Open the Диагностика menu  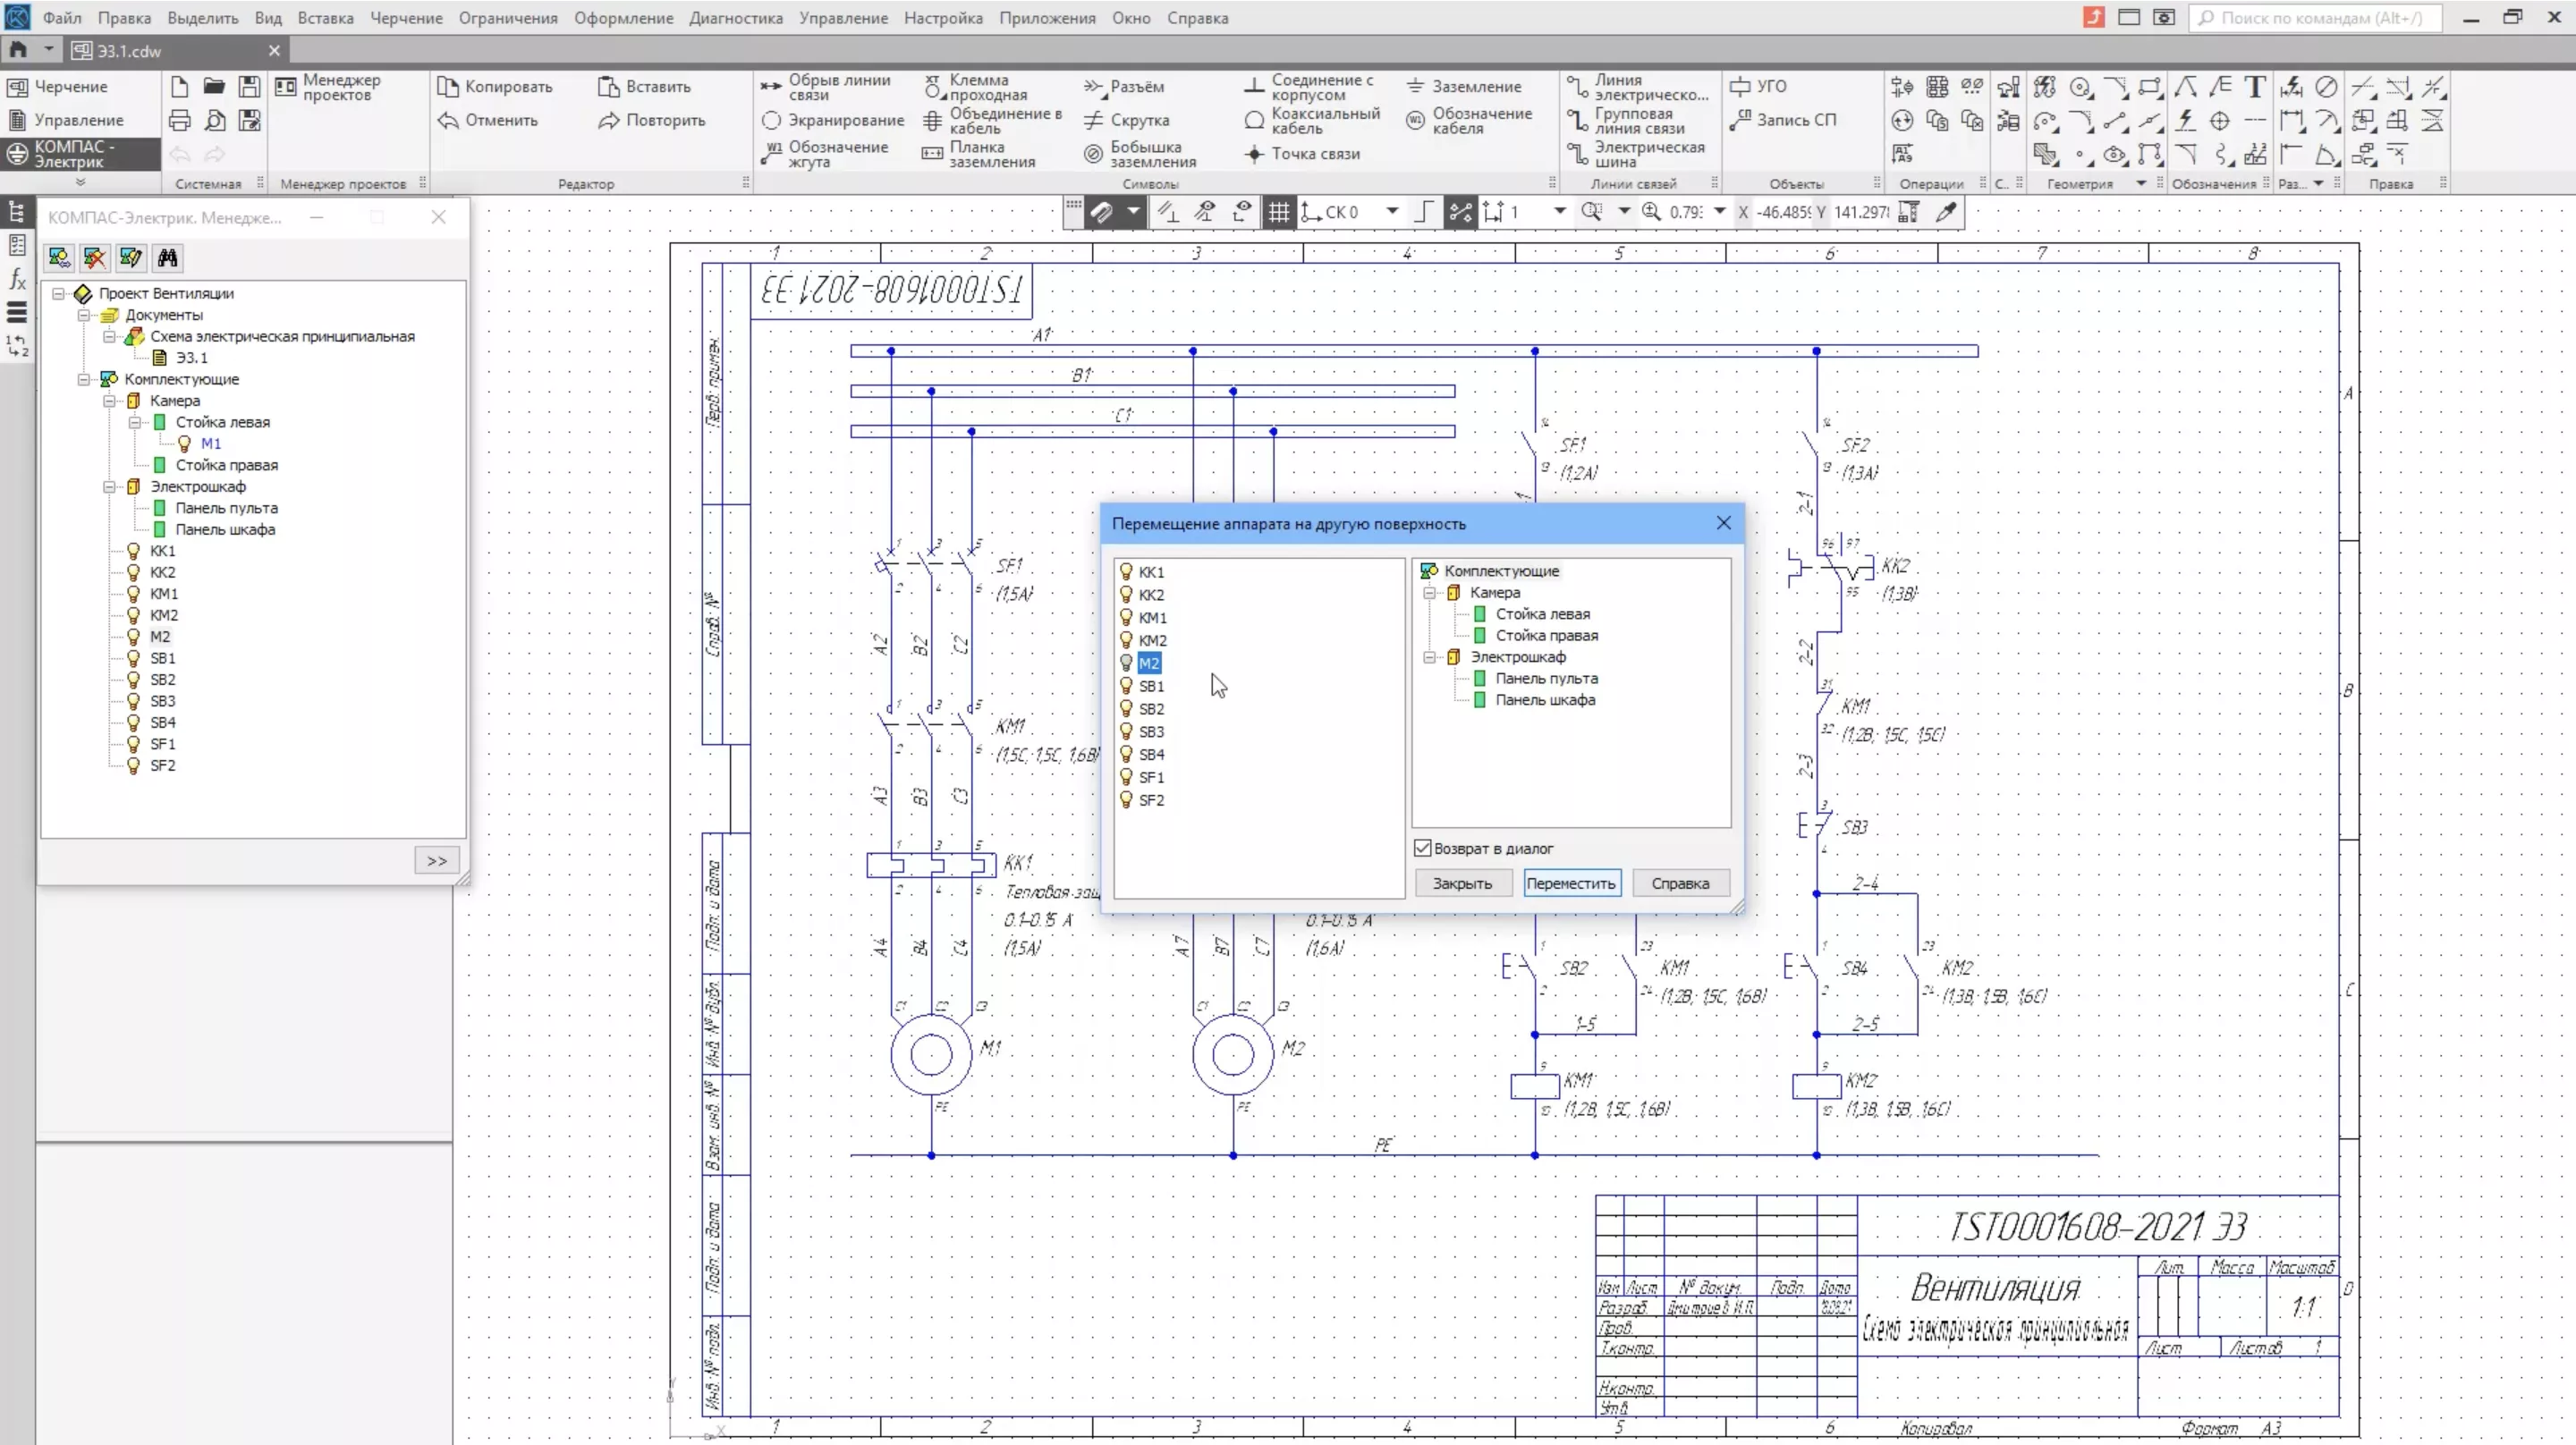coord(735,18)
